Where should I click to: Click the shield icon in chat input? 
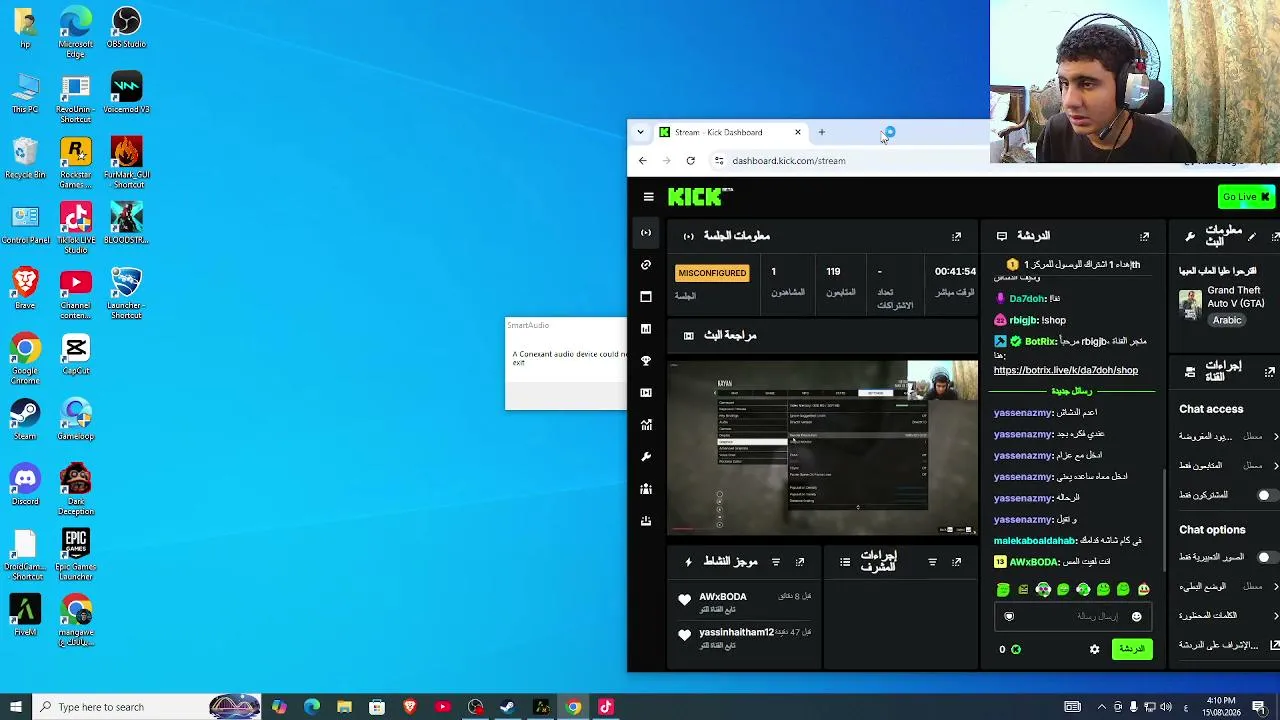point(1009,616)
